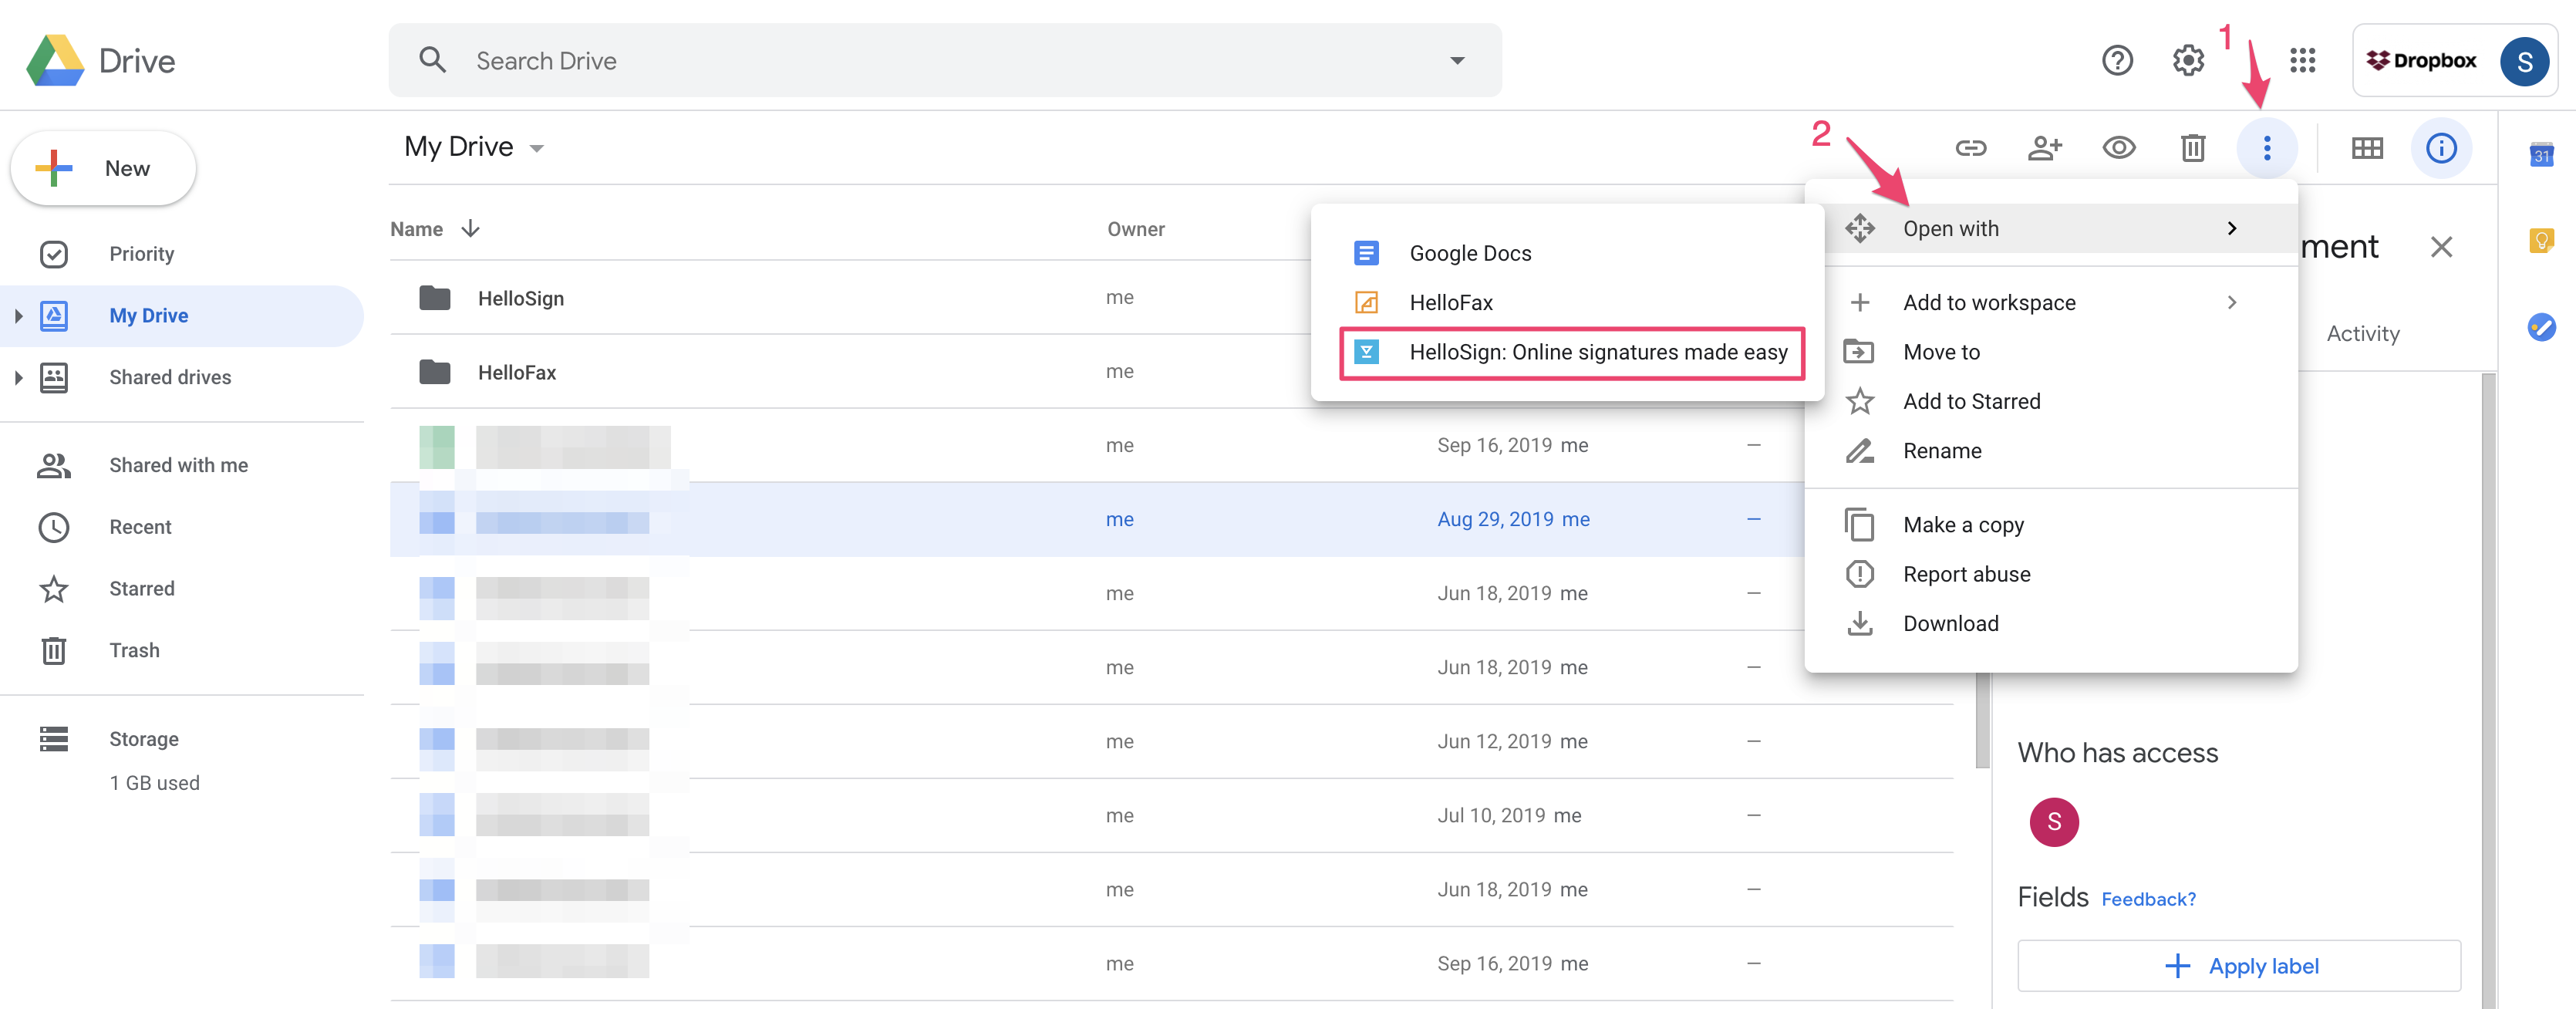Close the details panel with X
The width and height of the screenshot is (2576, 1009).
pos(2440,247)
